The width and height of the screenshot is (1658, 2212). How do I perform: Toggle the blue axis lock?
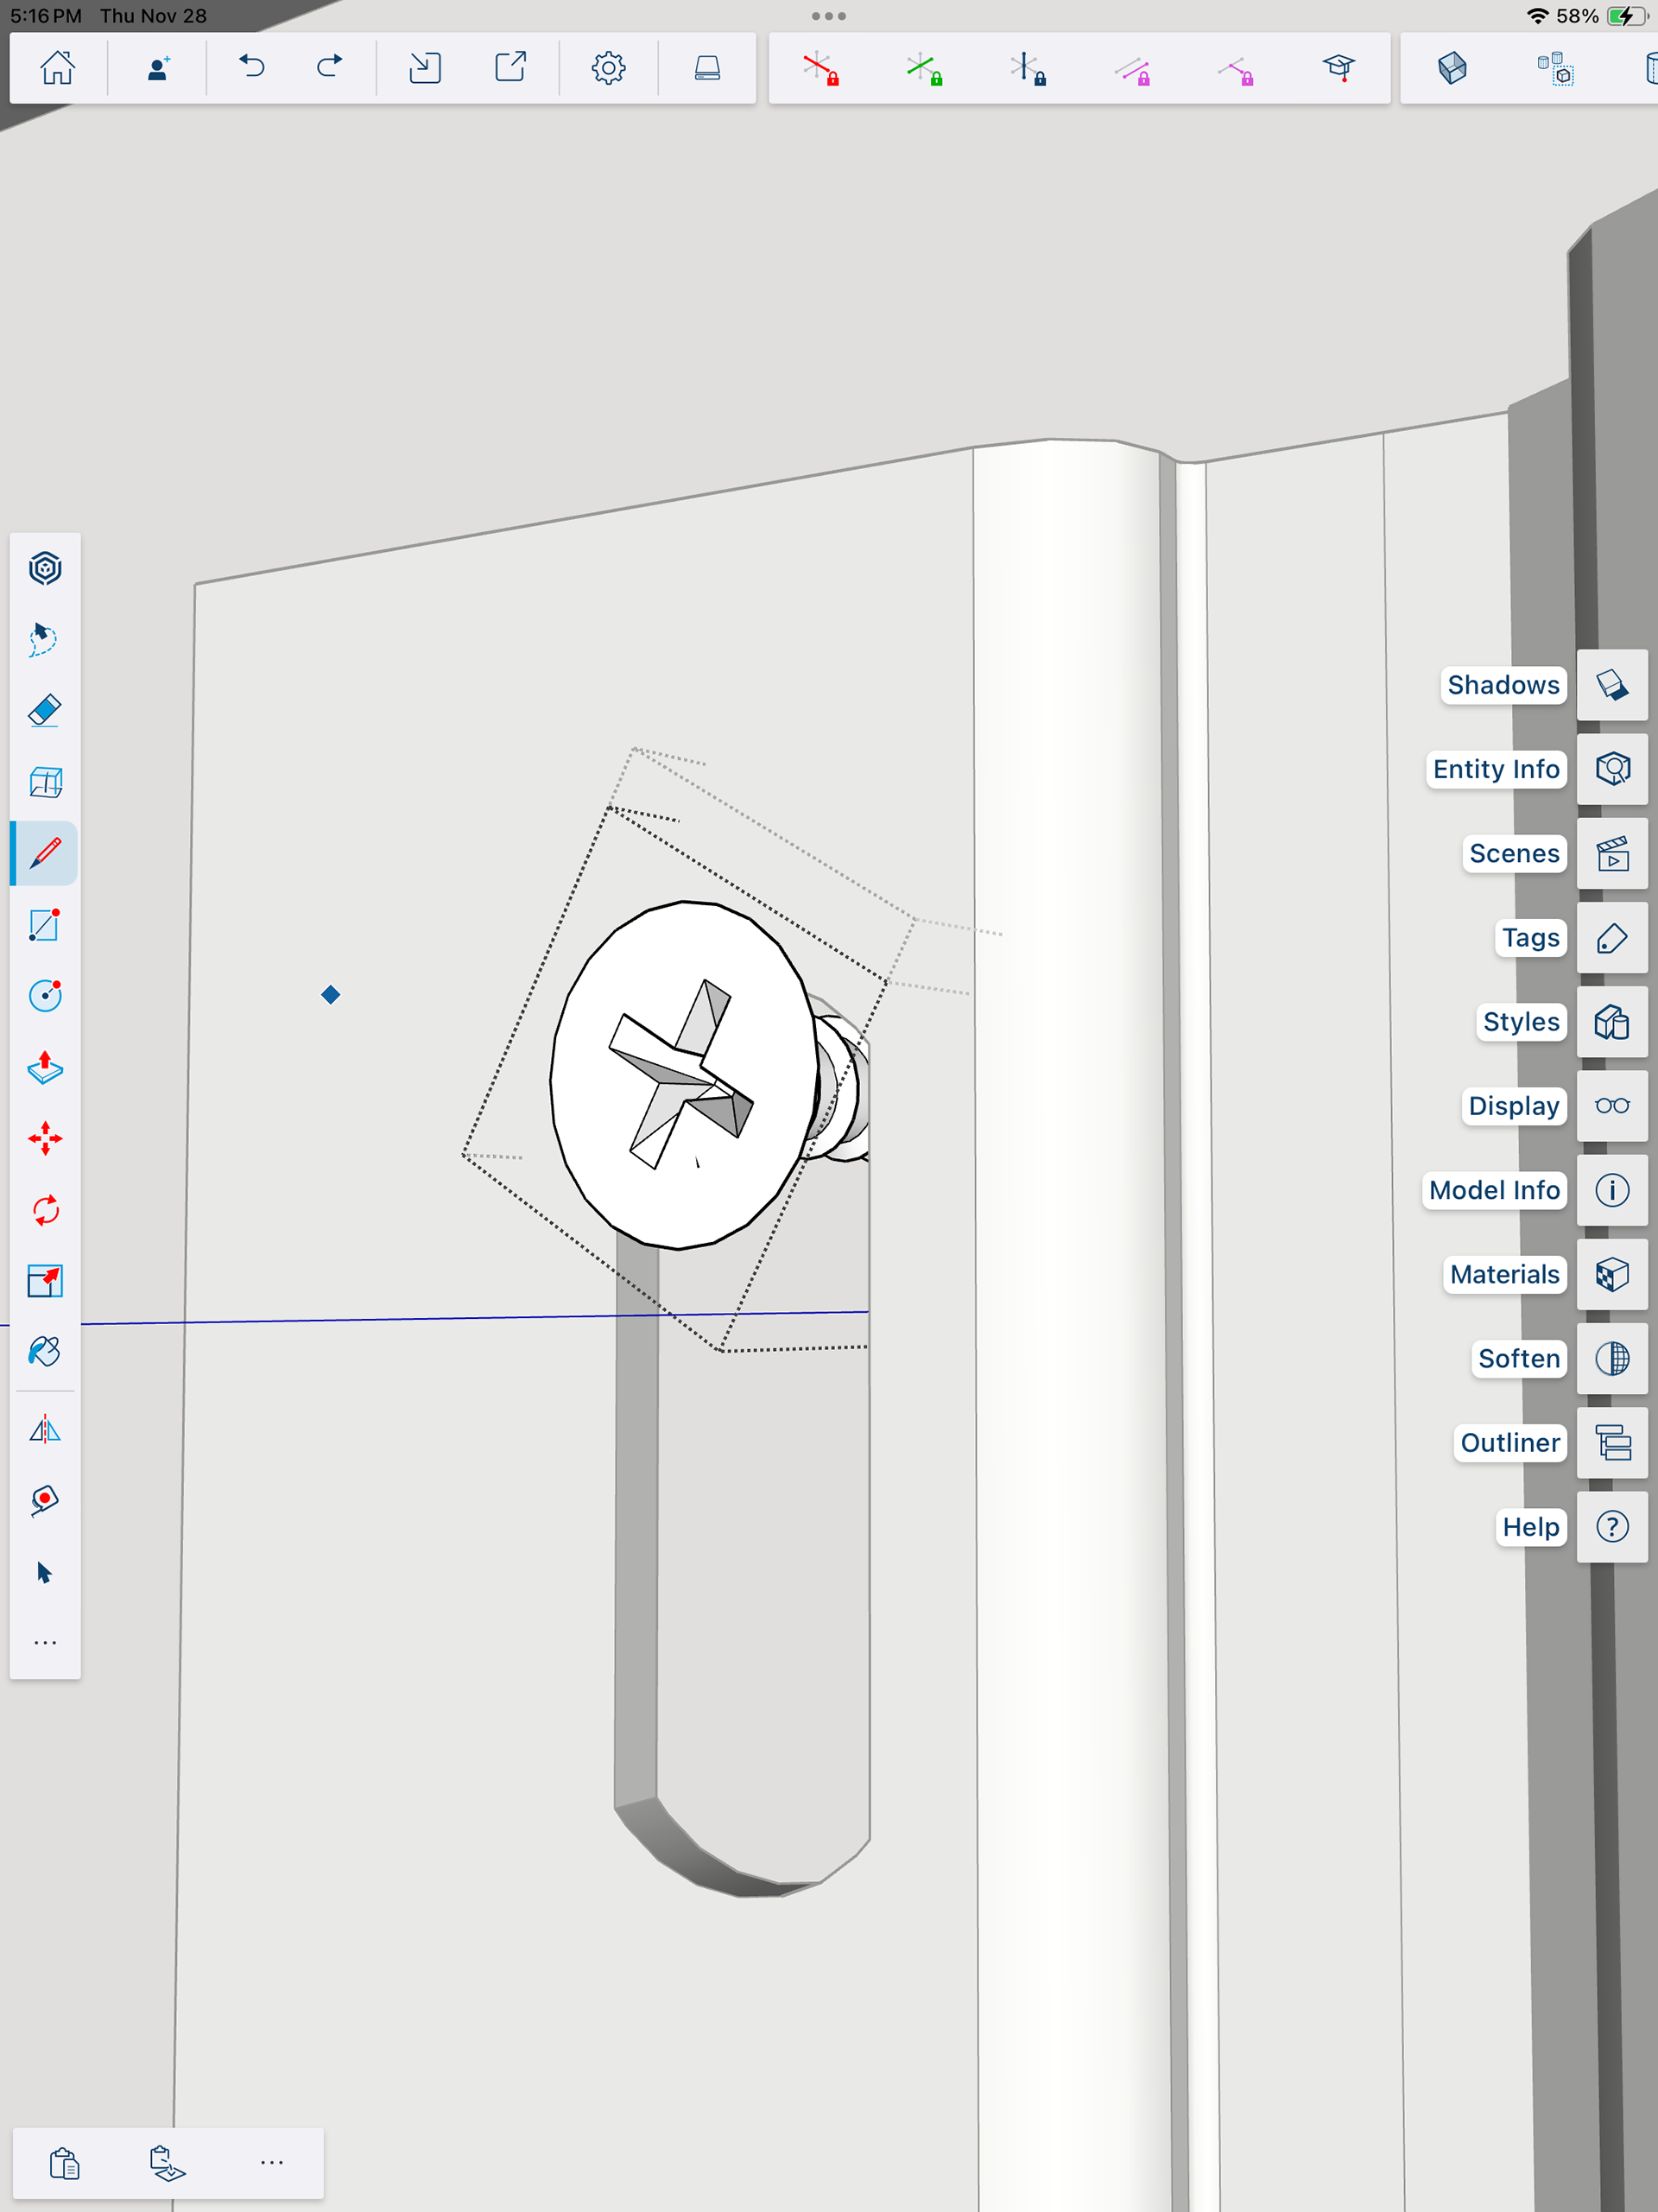(x=1027, y=69)
